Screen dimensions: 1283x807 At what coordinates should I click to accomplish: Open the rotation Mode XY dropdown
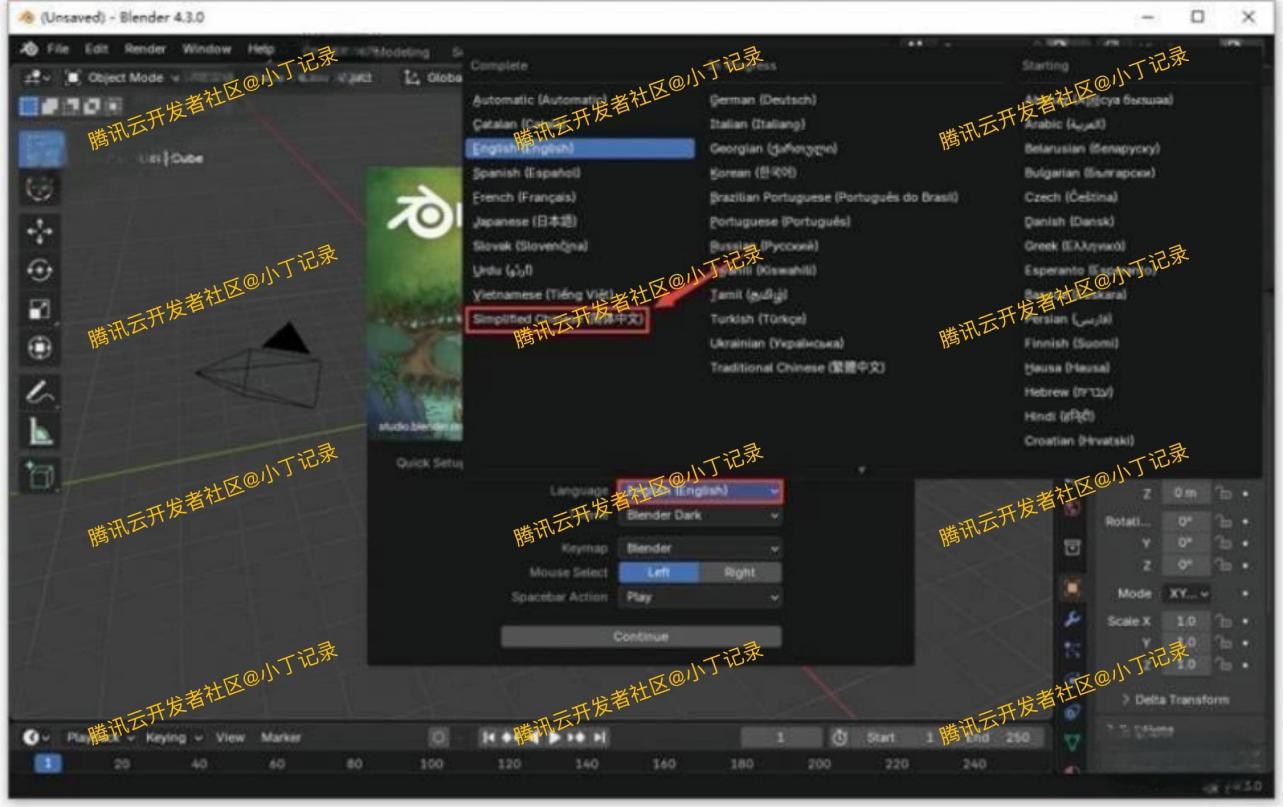(x=1189, y=593)
